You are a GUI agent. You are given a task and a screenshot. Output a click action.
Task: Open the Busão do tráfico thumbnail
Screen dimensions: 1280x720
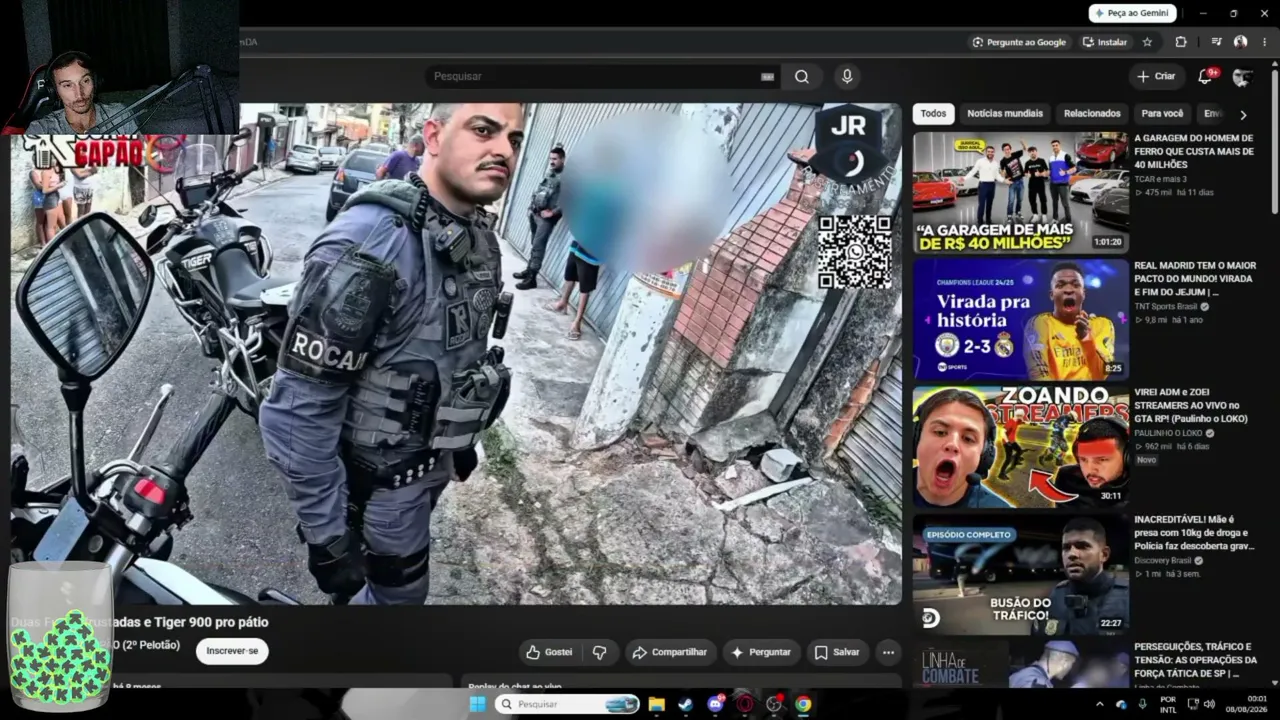click(x=1020, y=574)
